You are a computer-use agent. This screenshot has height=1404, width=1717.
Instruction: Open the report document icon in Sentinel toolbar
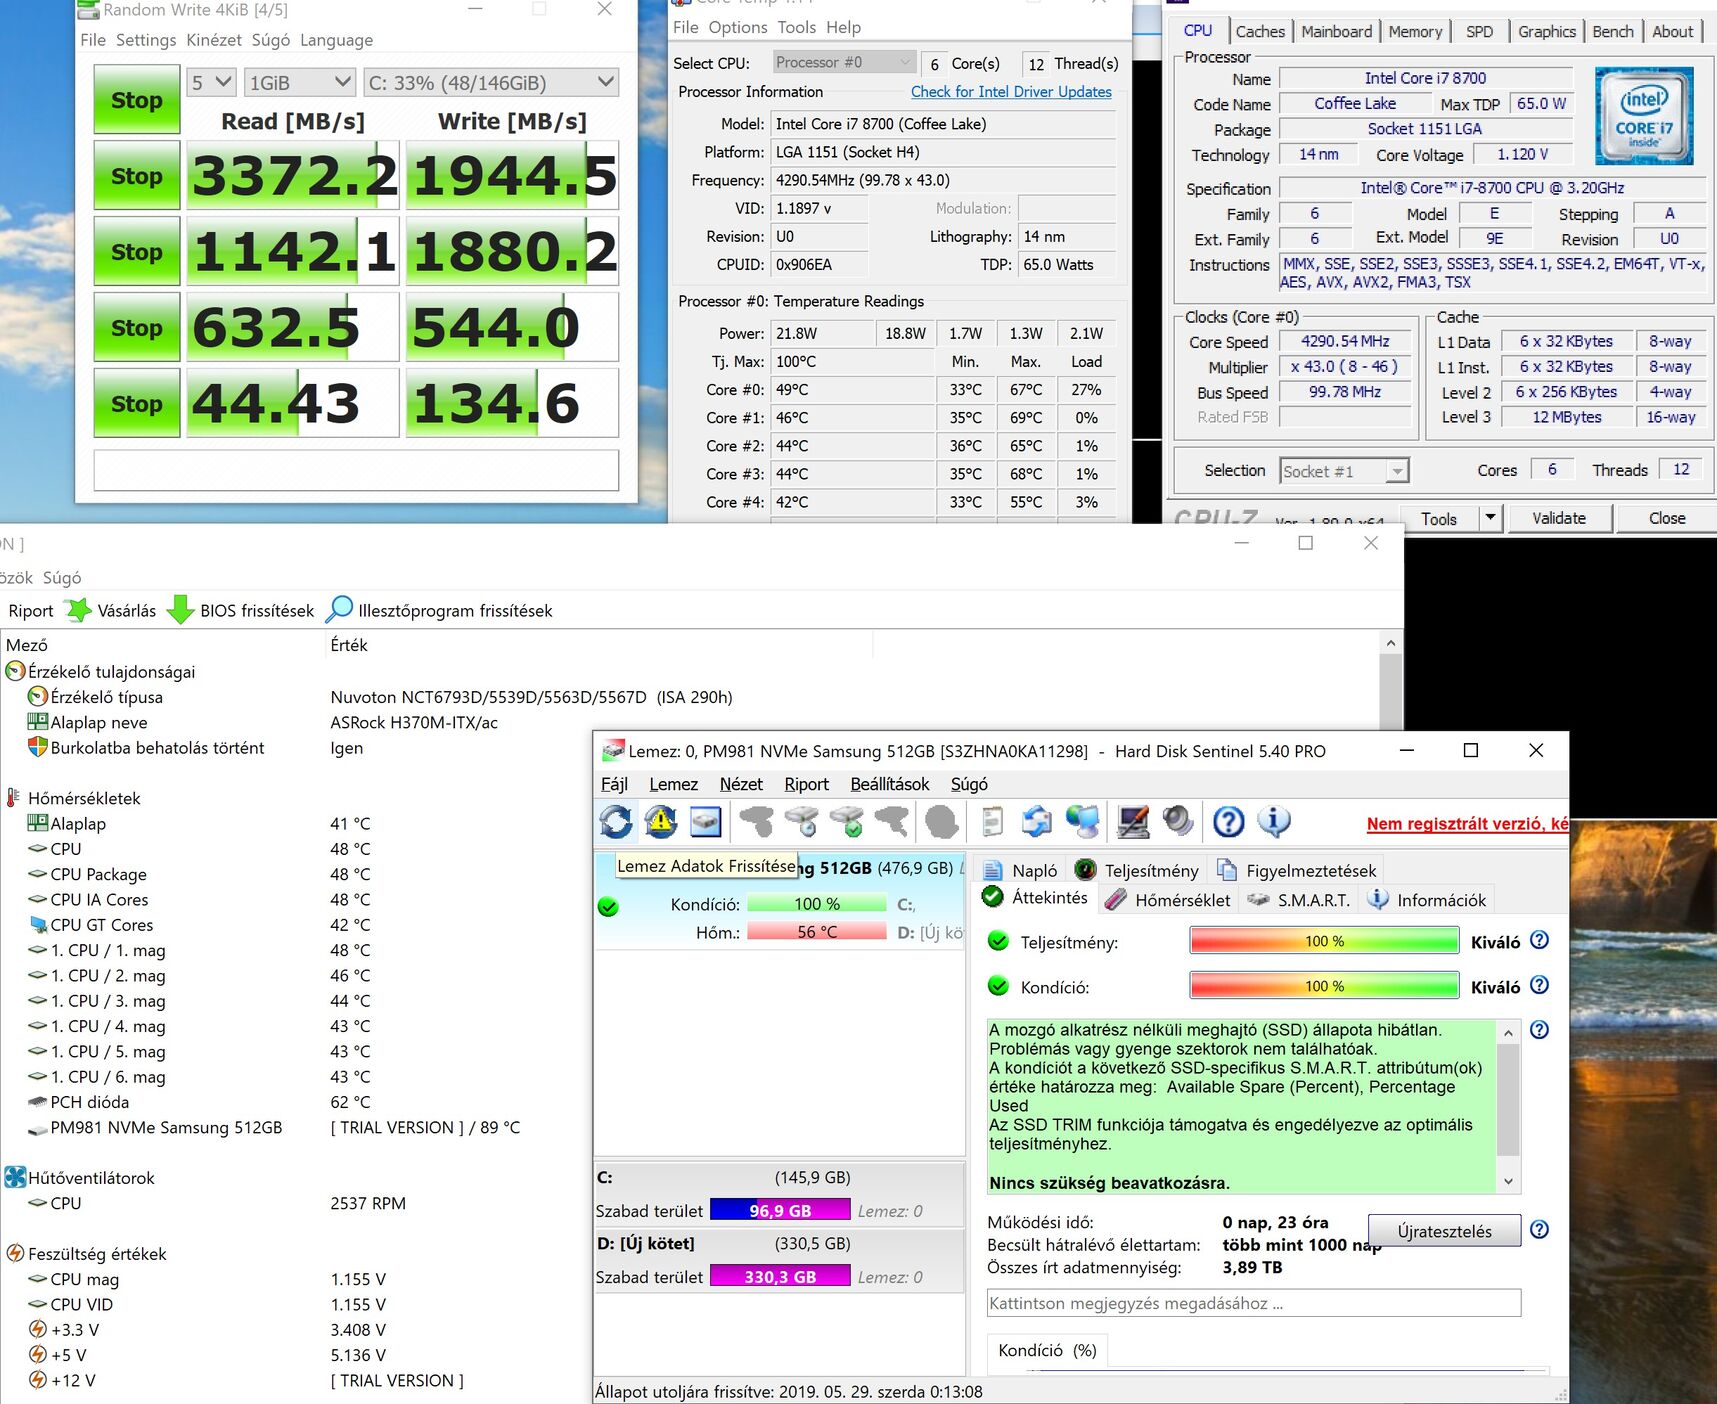click(x=992, y=822)
